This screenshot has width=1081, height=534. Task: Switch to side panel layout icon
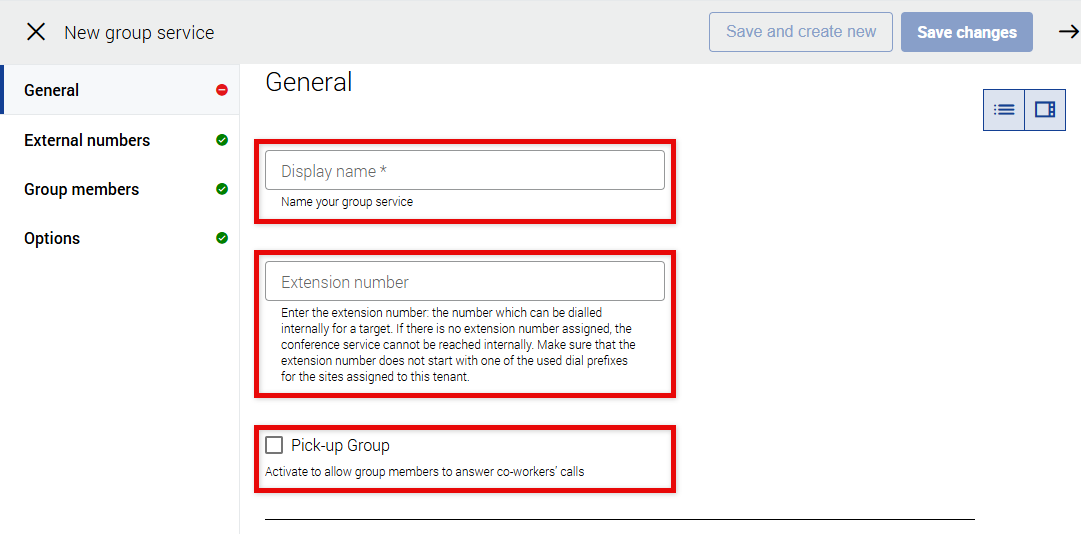(x=1045, y=110)
